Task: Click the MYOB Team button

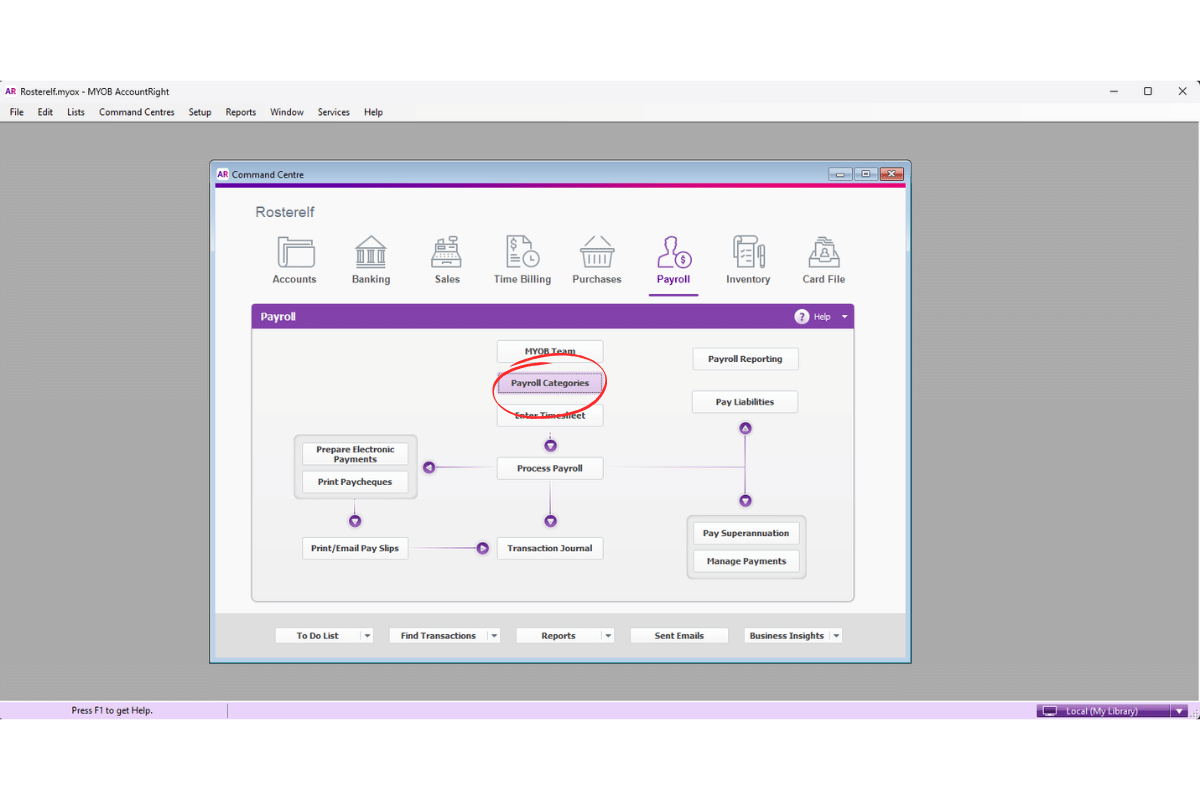Action: pos(550,352)
